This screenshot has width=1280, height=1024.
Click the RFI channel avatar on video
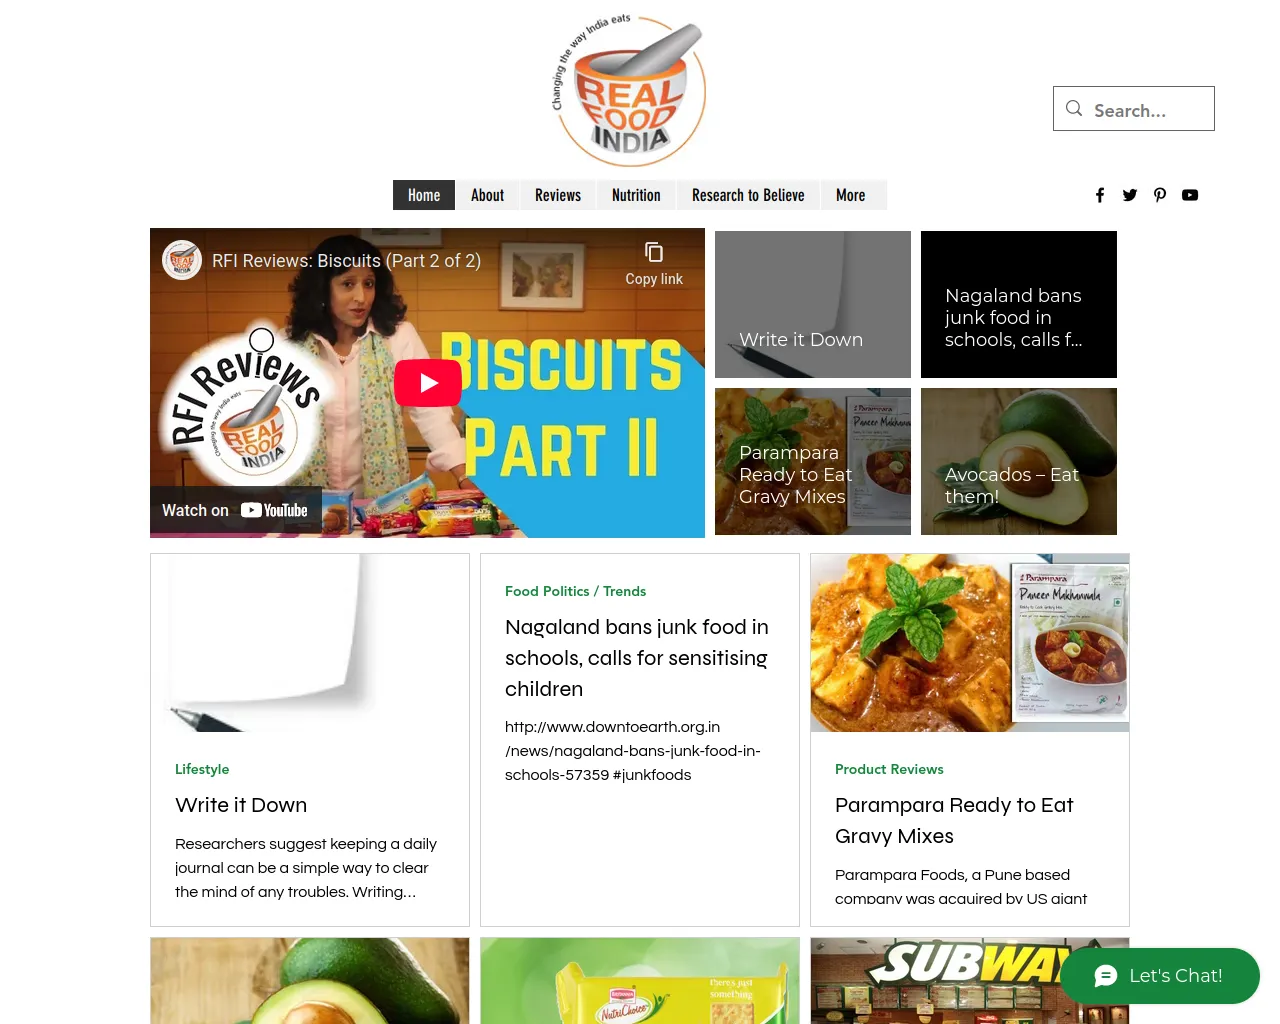pyautogui.click(x=182, y=260)
